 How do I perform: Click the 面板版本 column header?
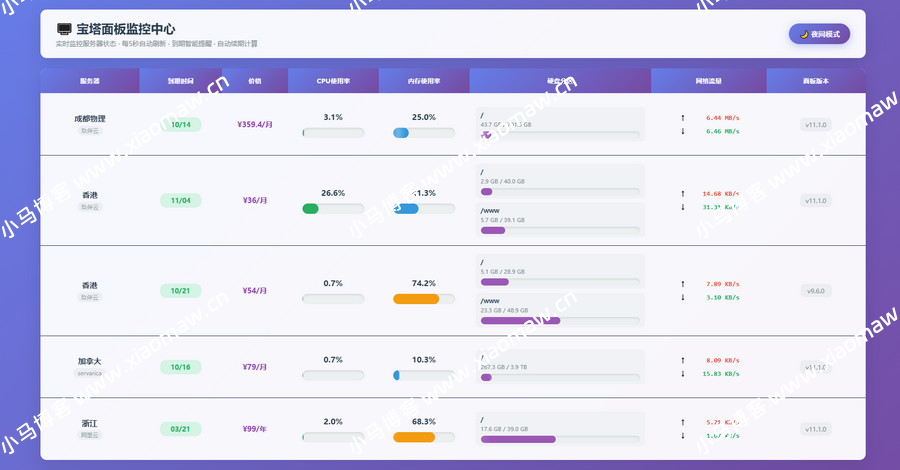pyautogui.click(x=816, y=80)
